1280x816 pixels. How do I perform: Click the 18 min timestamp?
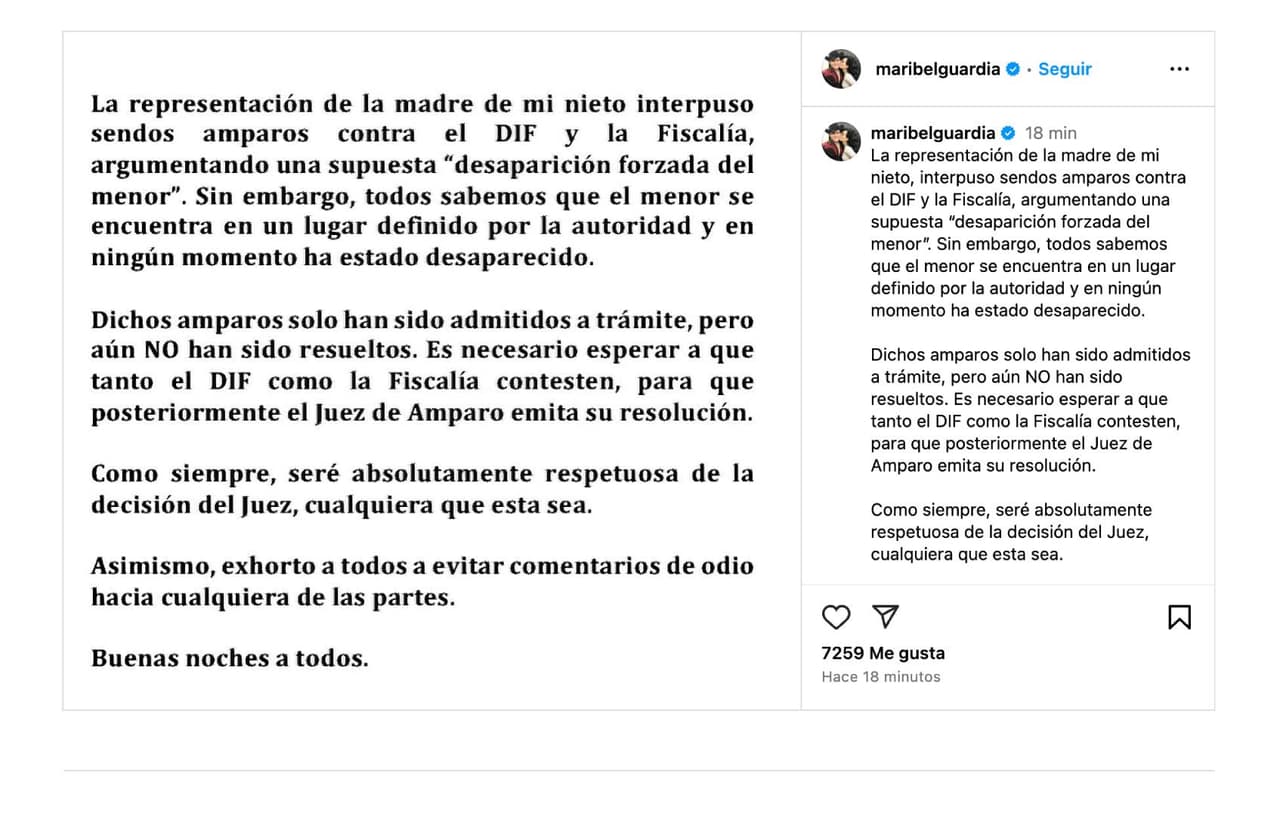tap(1051, 133)
